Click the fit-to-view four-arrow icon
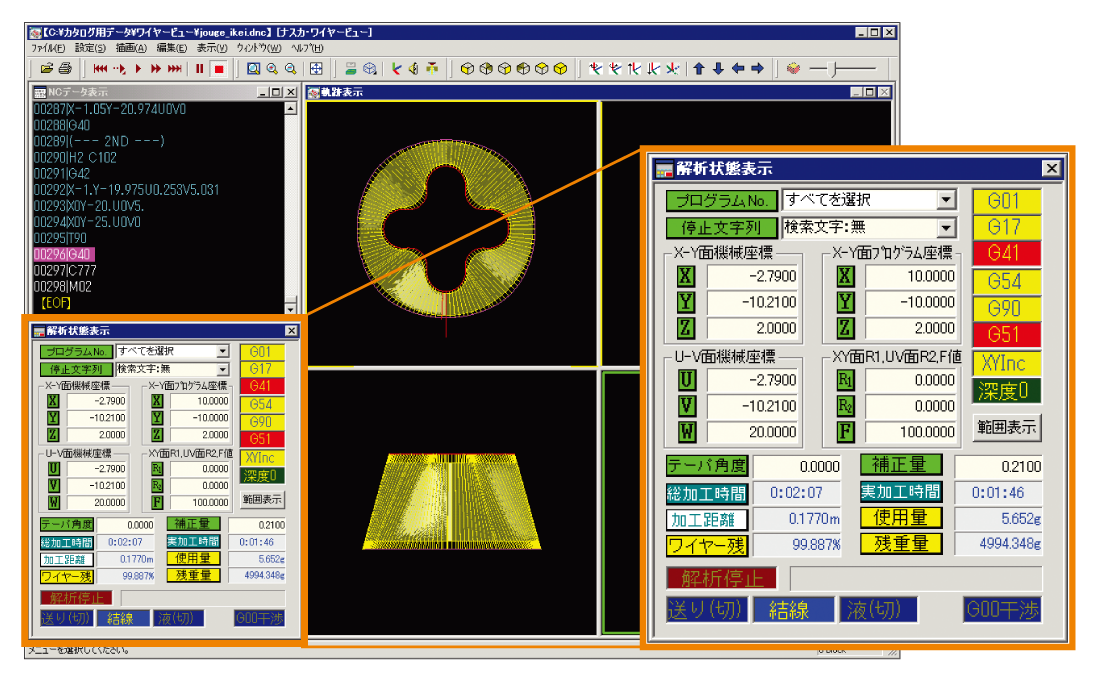Screen dimensions: 1094x680 [316, 68]
